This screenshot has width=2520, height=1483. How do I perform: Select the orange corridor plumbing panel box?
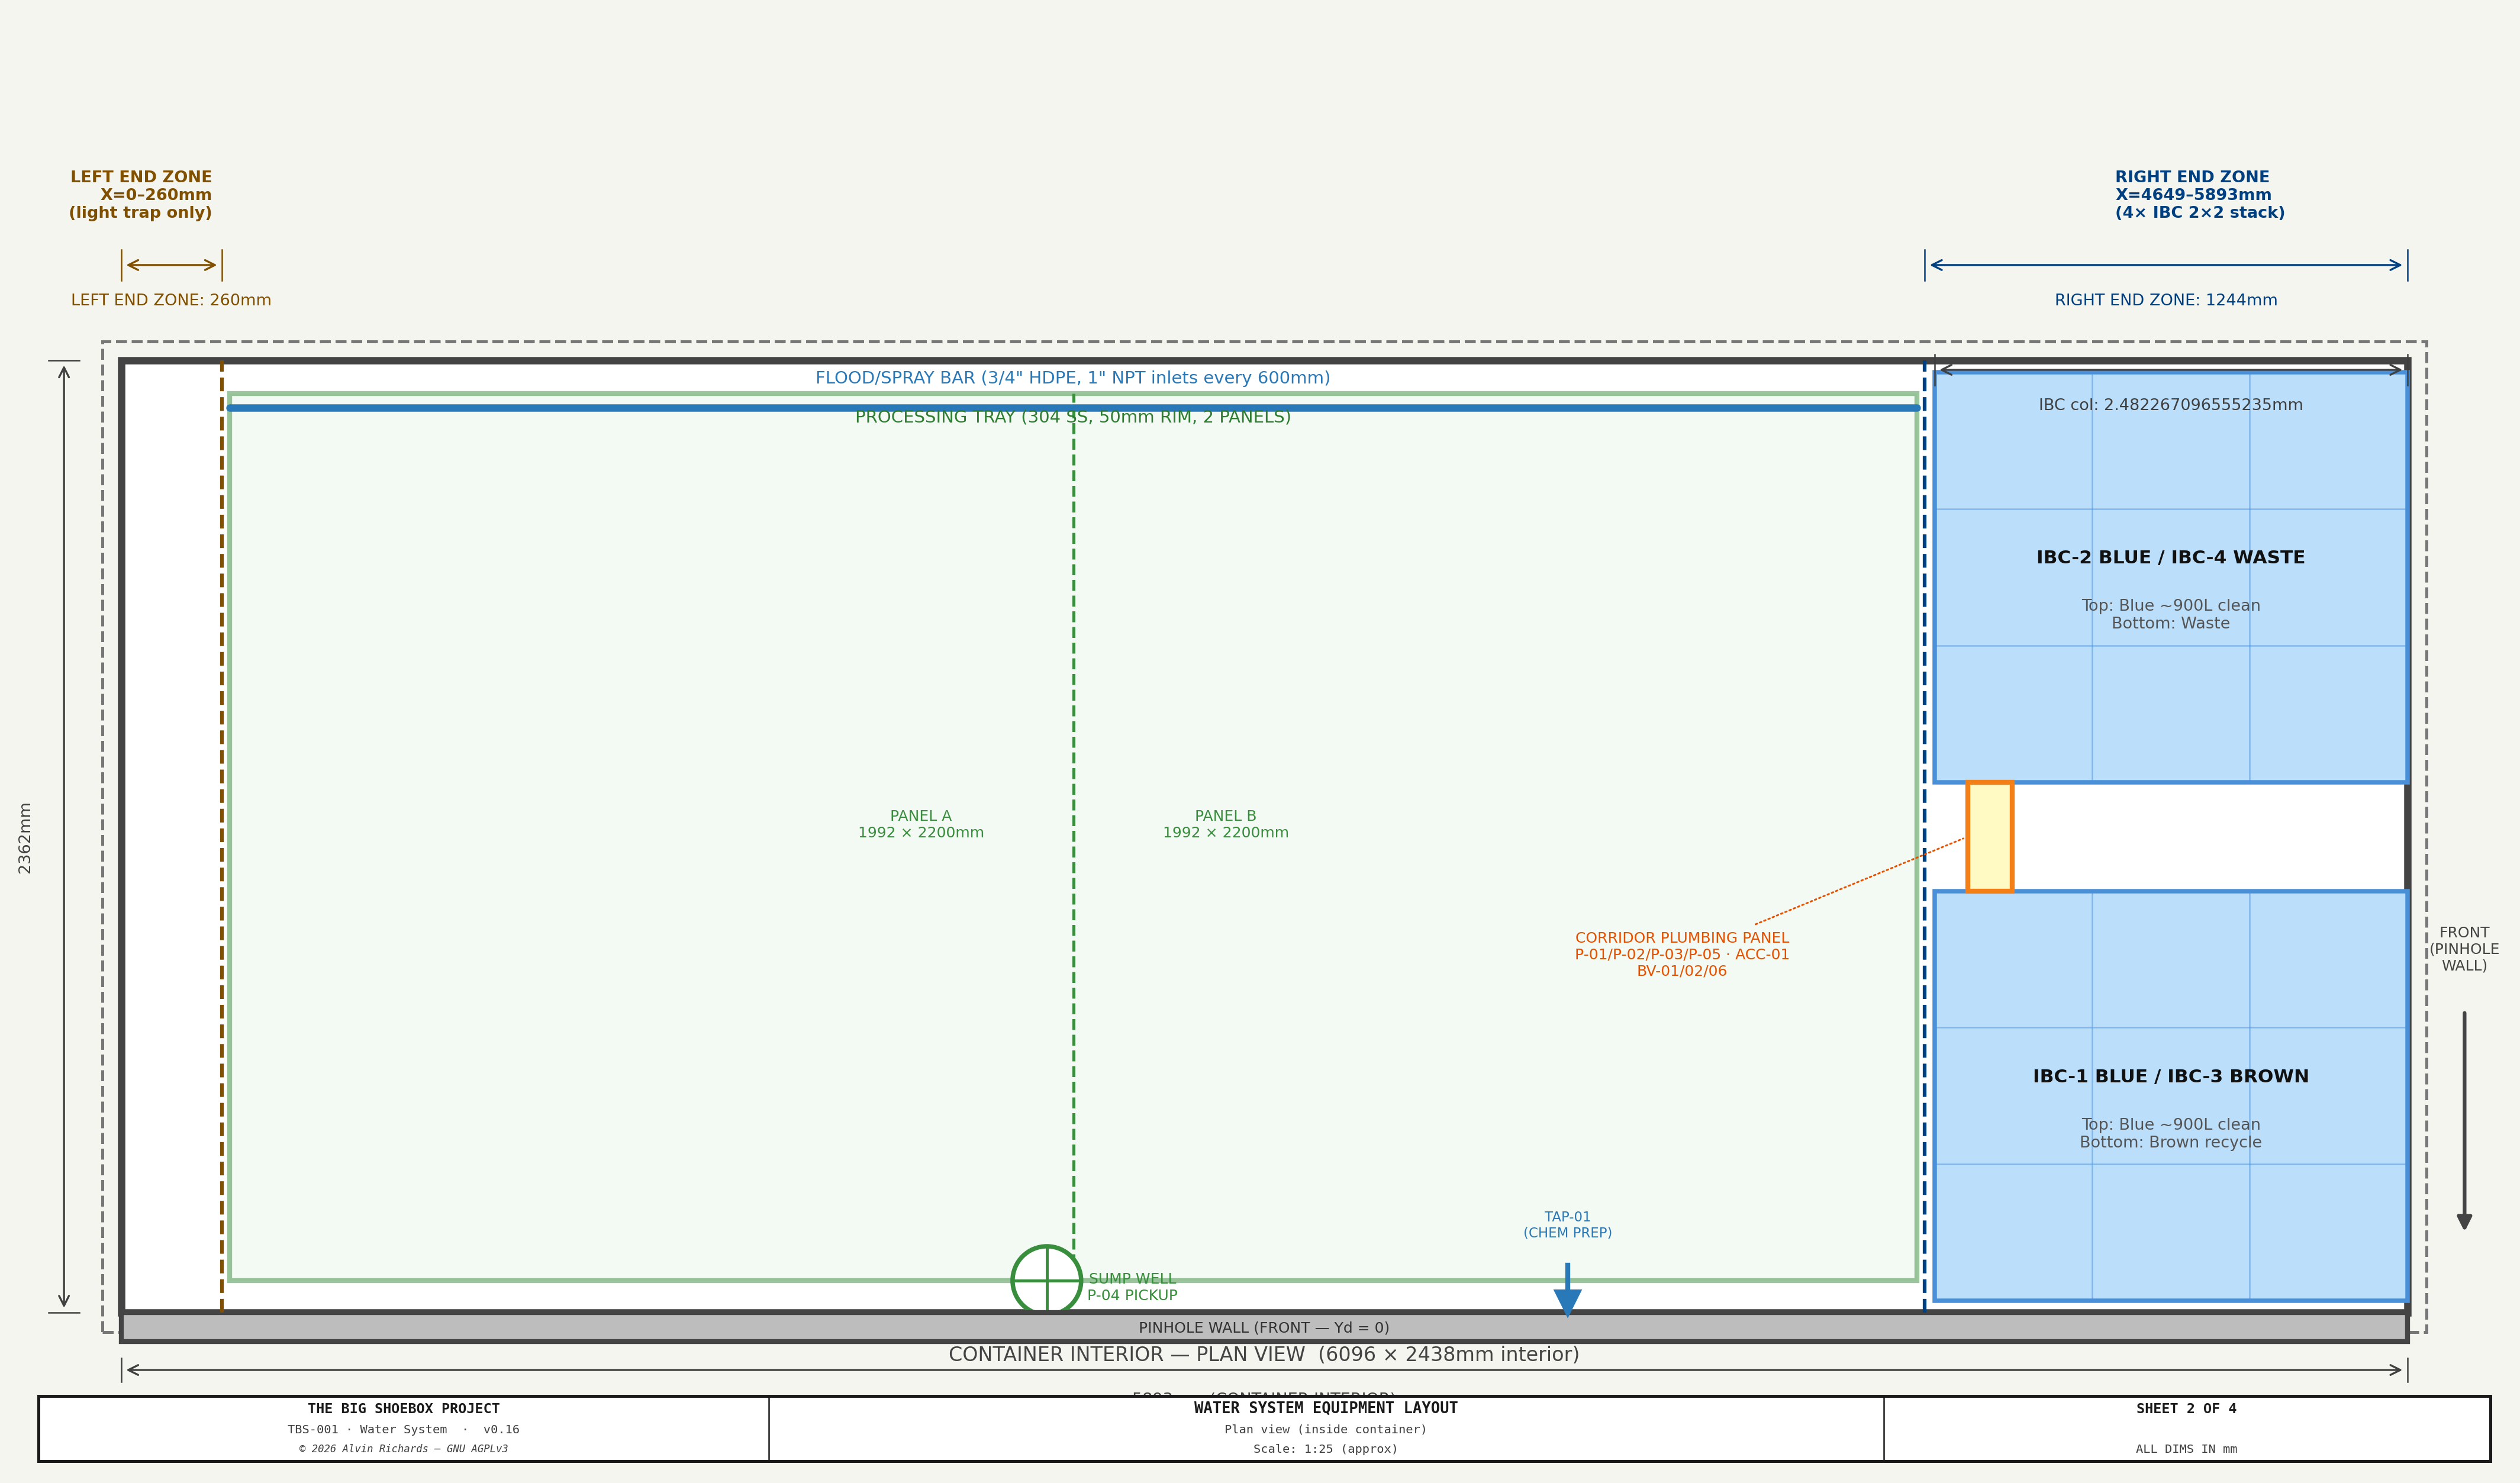coord(1989,836)
